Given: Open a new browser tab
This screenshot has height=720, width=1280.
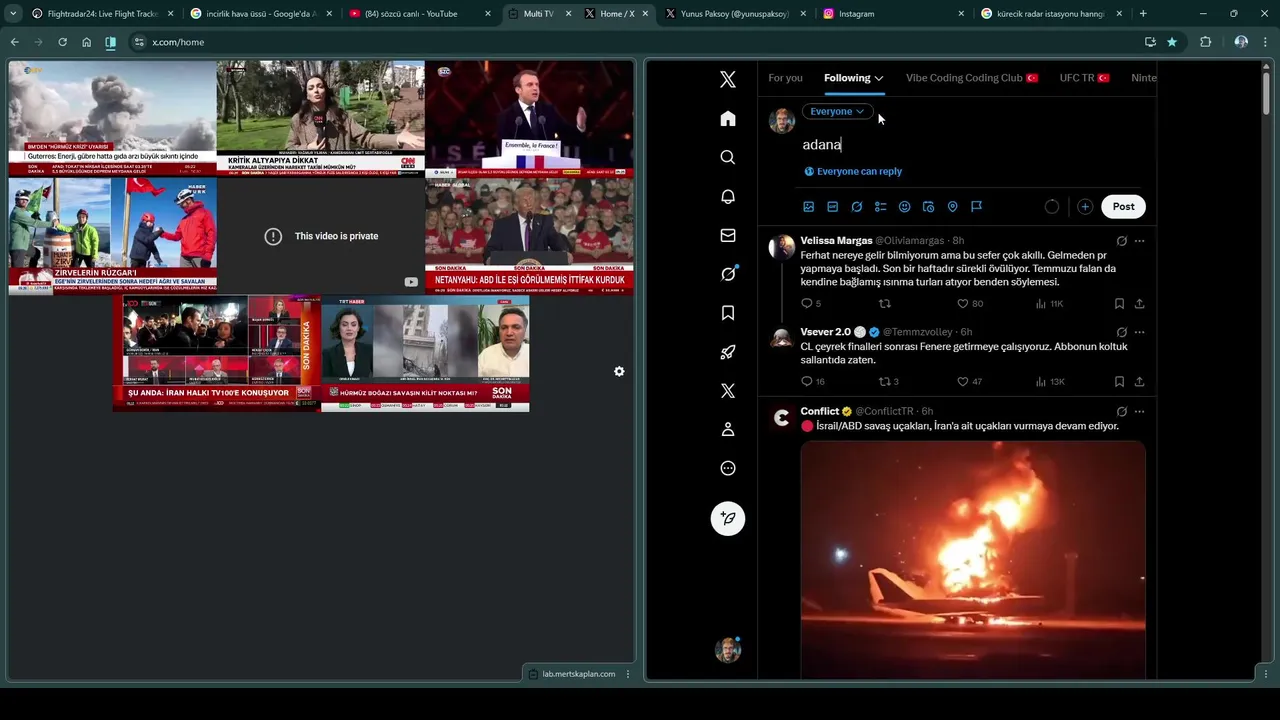Looking at the screenshot, I should coord(1143,14).
